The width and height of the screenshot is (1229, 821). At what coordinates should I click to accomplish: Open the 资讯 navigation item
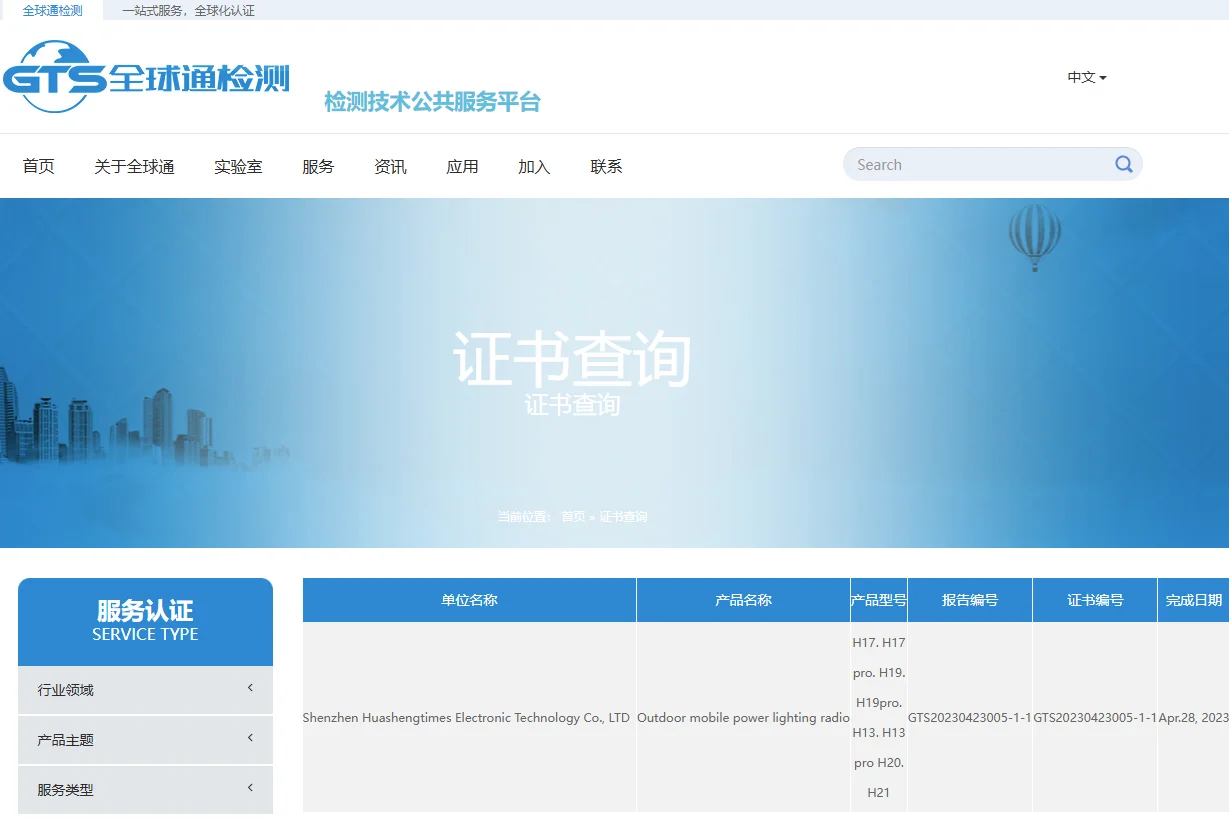click(390, 167)
